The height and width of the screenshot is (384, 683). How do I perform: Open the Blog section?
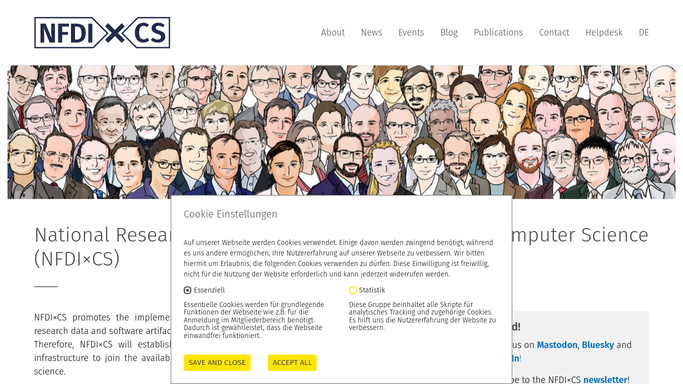click(x=449, y=33)
